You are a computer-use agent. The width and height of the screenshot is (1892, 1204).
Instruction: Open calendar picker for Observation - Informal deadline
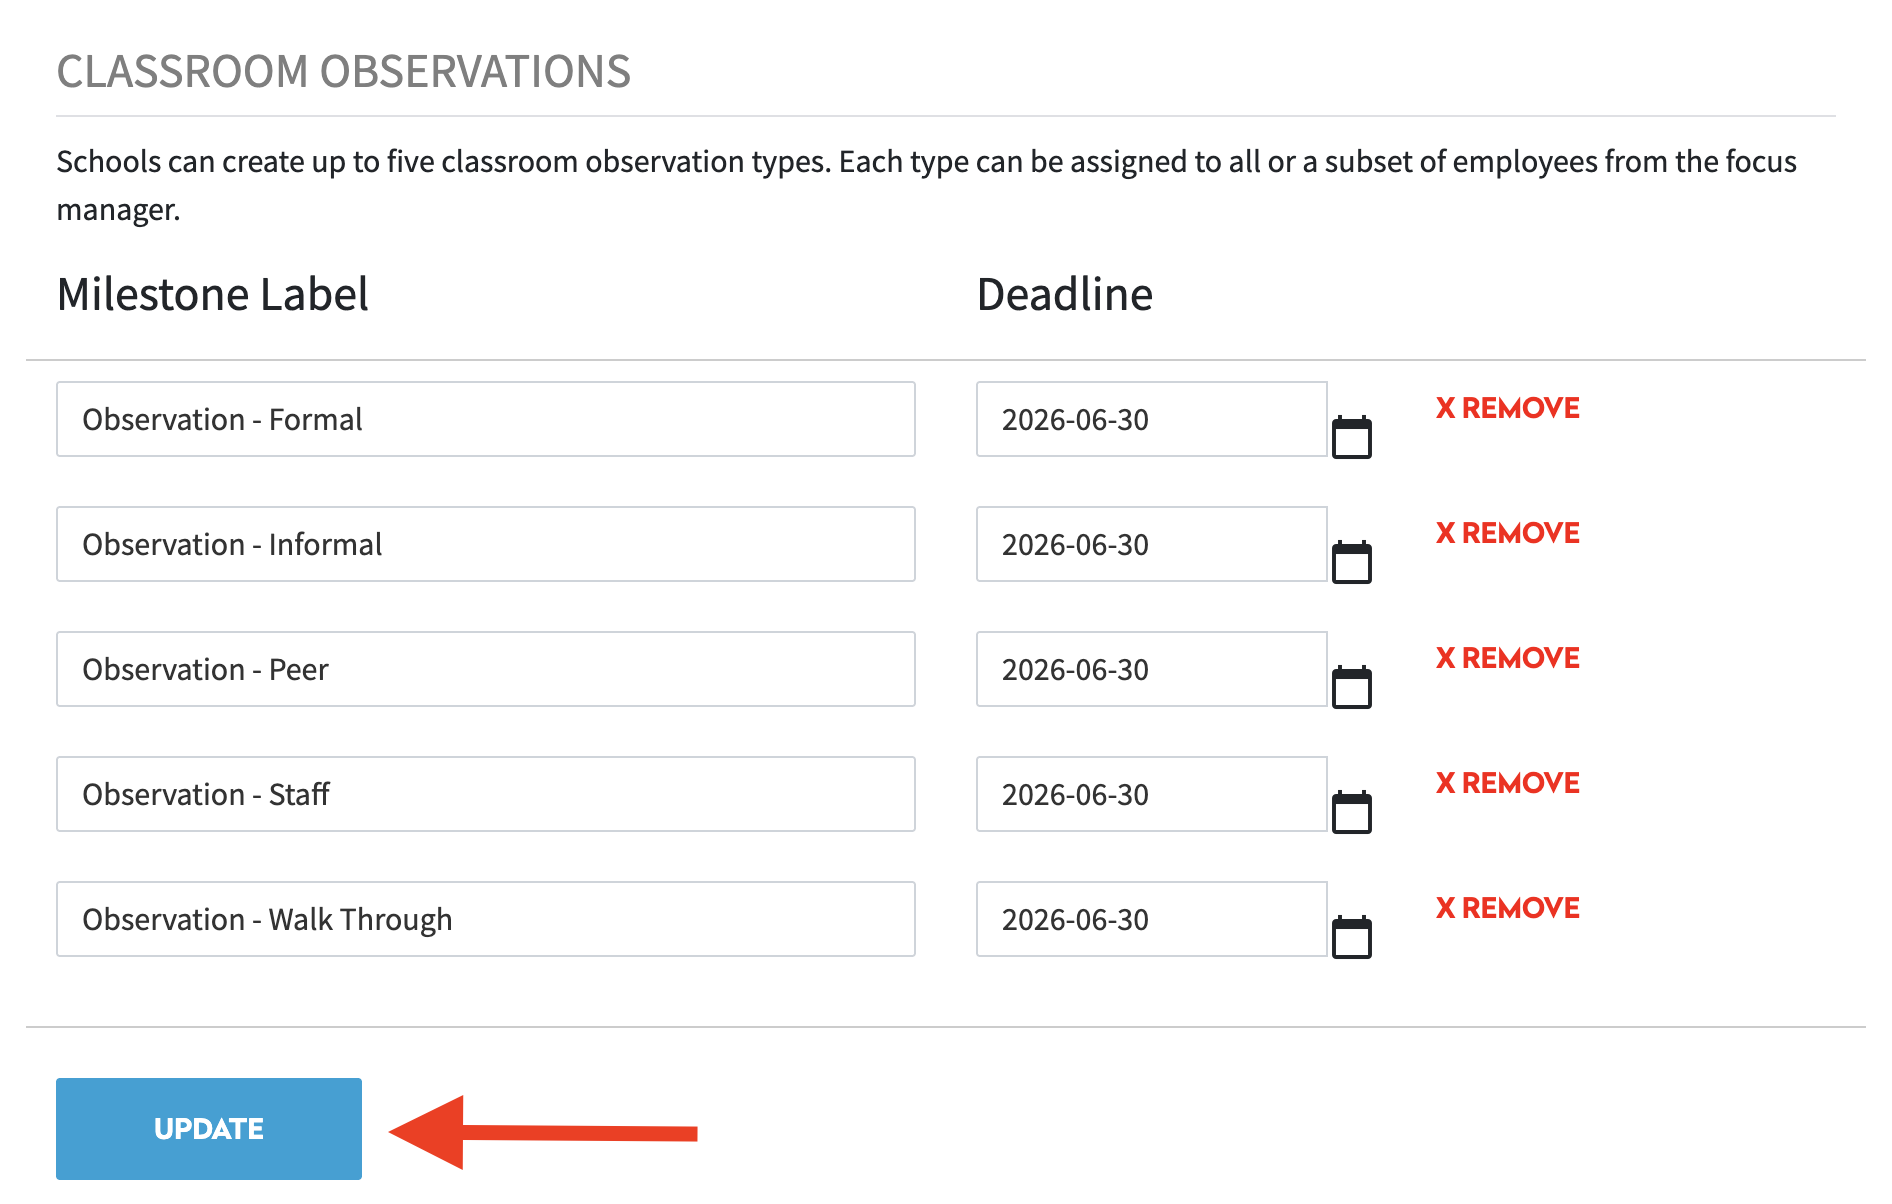tap(1351, 563)
